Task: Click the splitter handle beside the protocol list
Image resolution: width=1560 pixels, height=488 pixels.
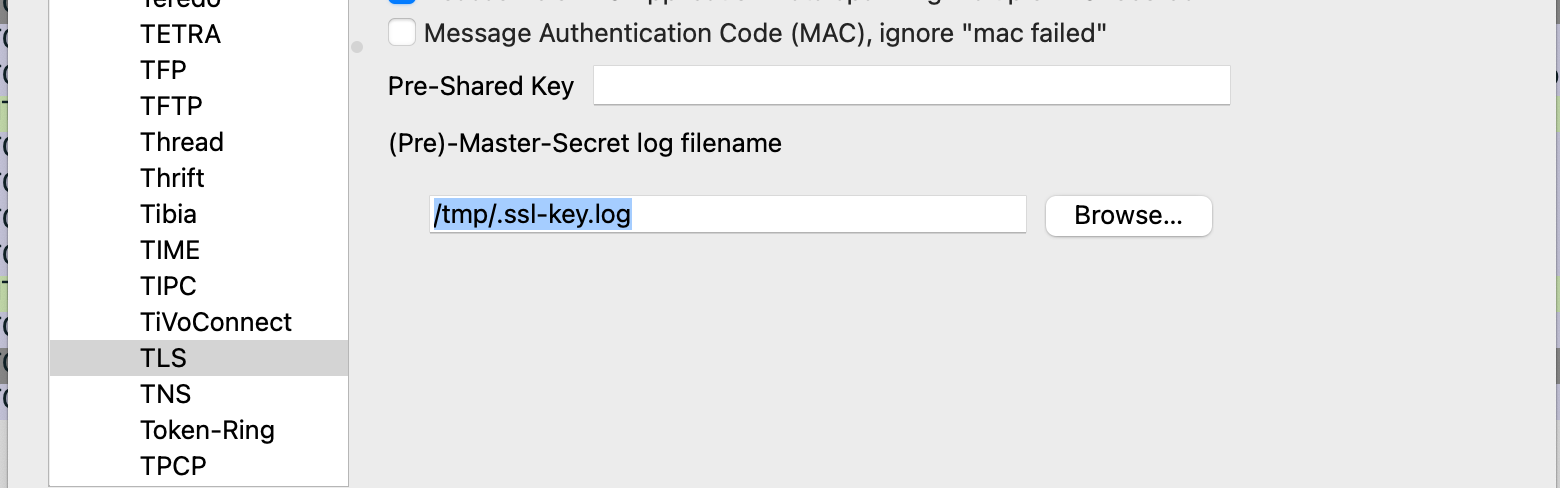Action: pyautogui.click(x=357, y=47)
